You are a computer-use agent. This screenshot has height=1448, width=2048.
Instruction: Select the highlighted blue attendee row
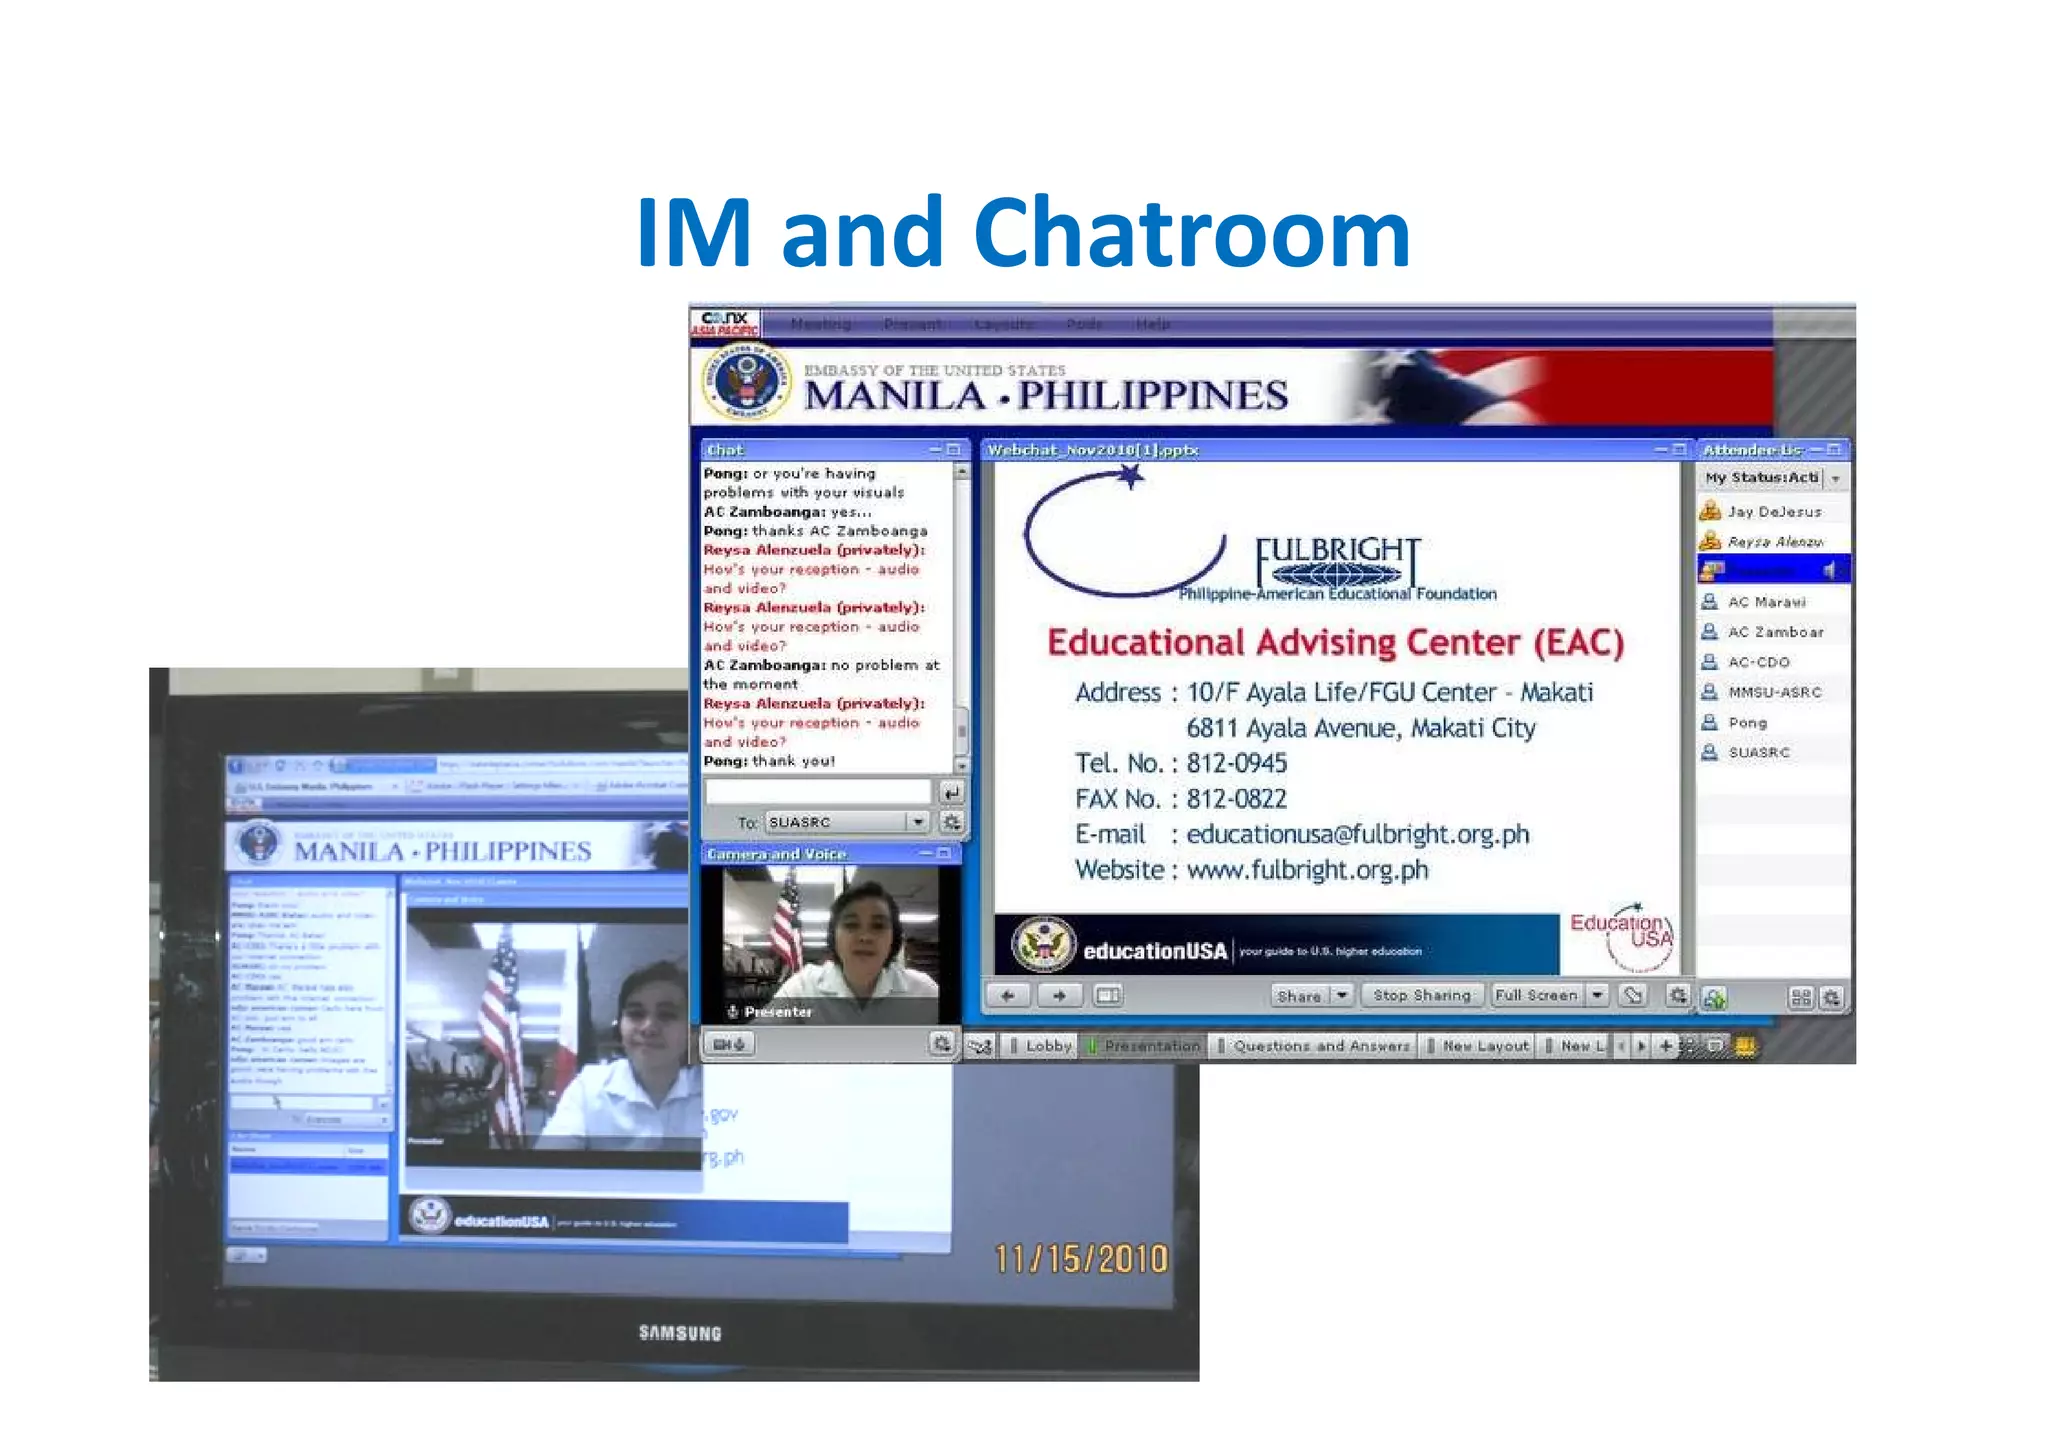click(x=1773, y=570)
